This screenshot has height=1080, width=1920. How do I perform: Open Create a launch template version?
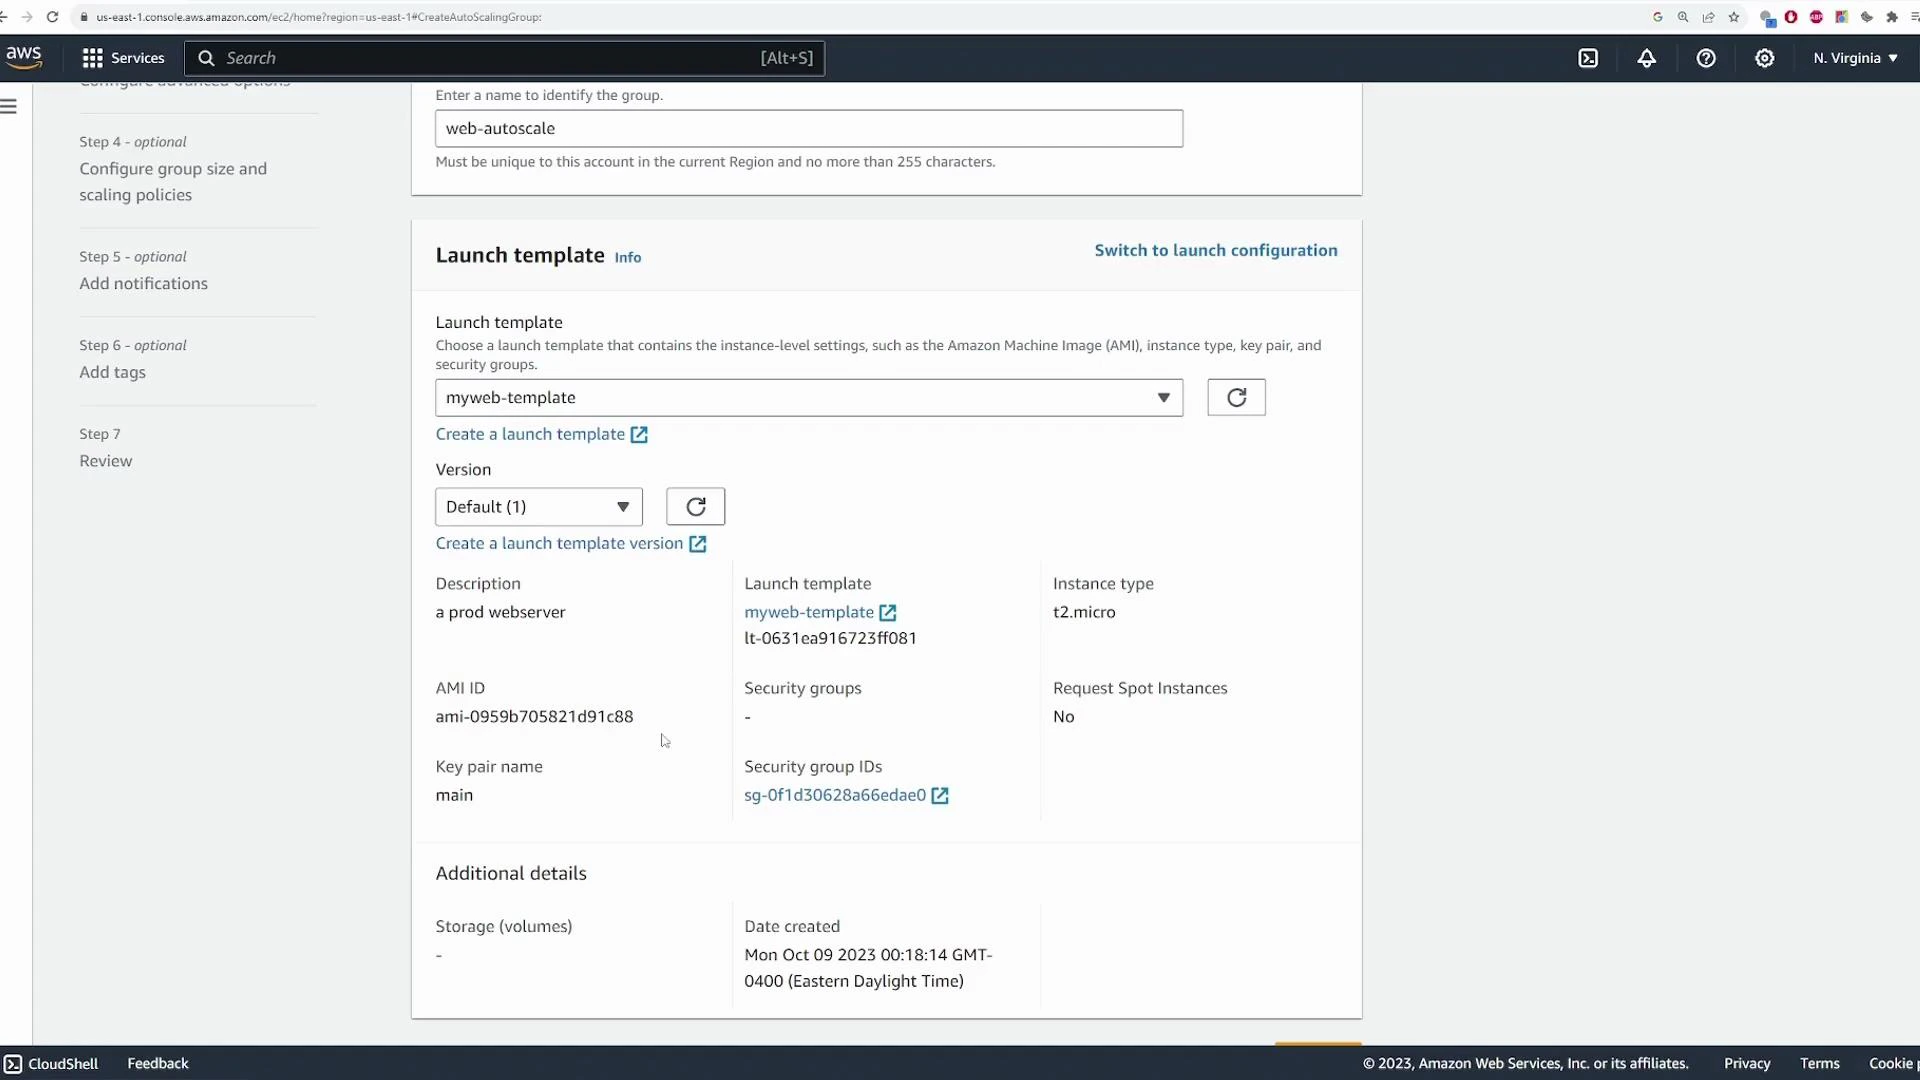tap(561, 543)
